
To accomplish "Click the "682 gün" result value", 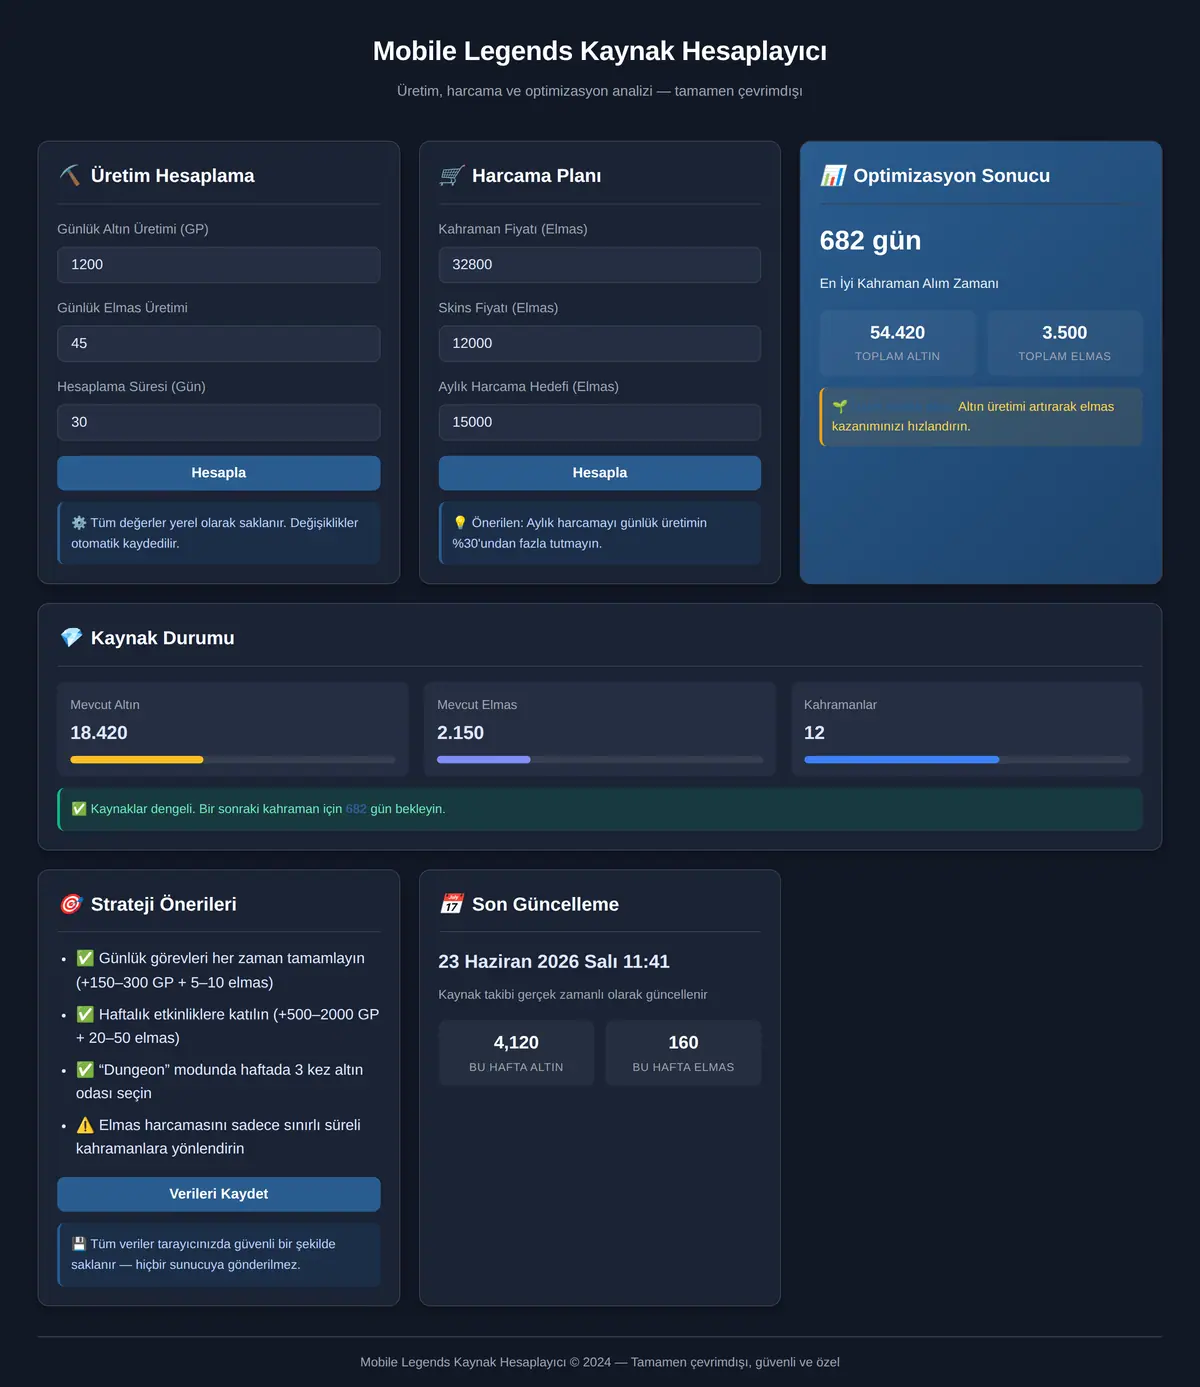I will 870,241.
